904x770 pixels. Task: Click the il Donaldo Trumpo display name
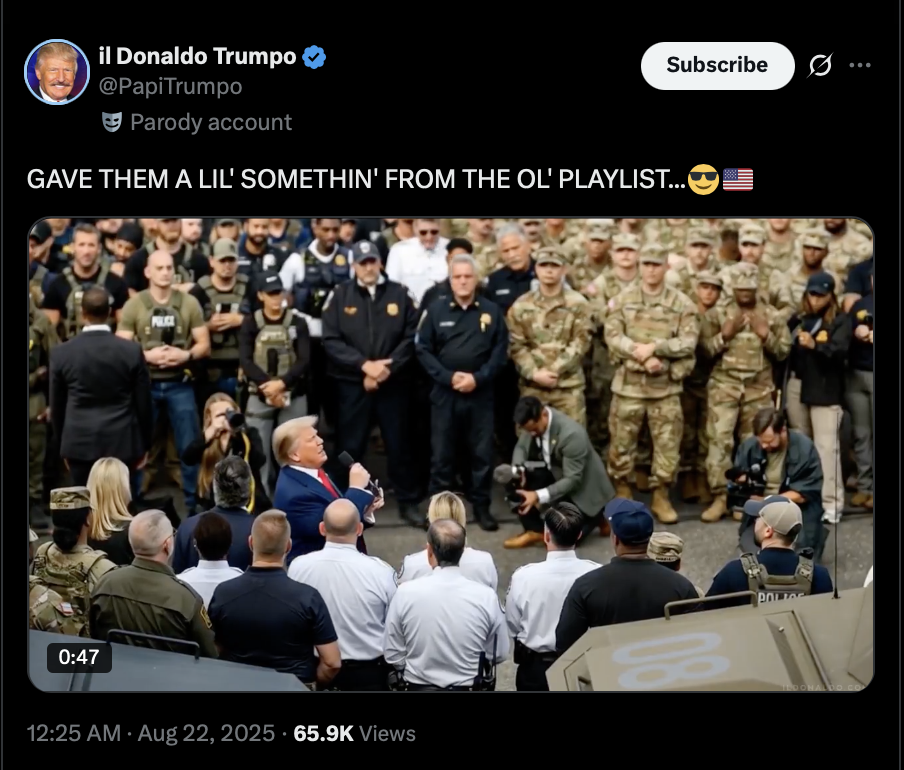click(x=197, y=56)
